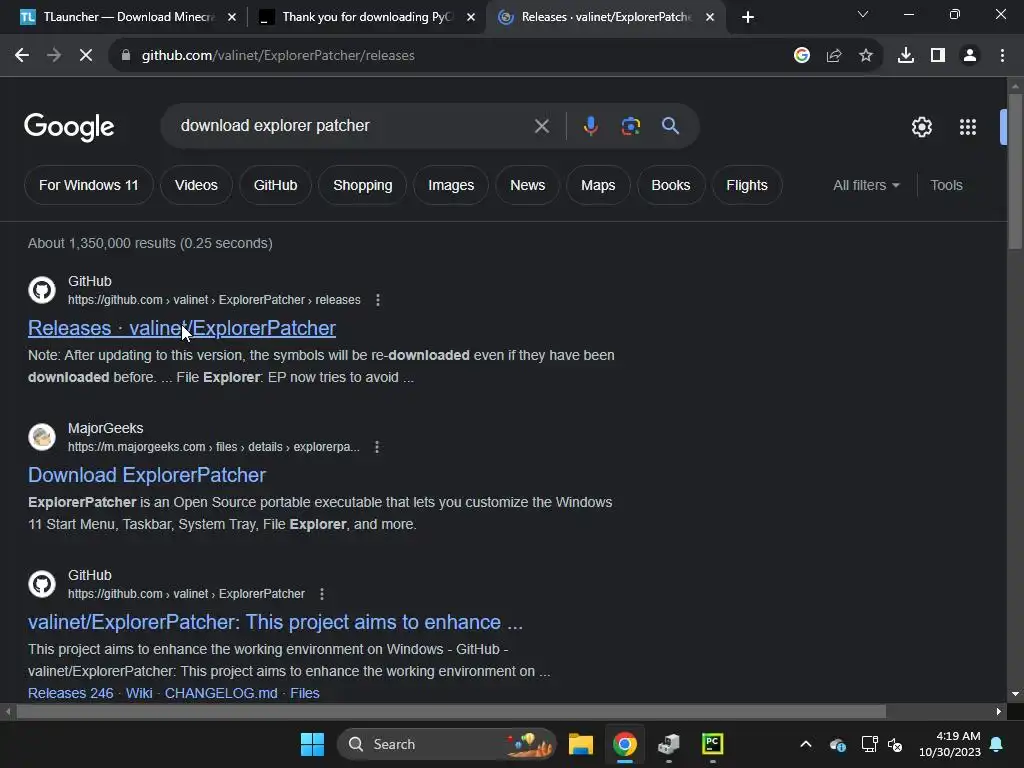This screenshot has height=768, width=1024.
Task: Open a new browser tab
Action: pyautogui.click(x=748, y=17)
